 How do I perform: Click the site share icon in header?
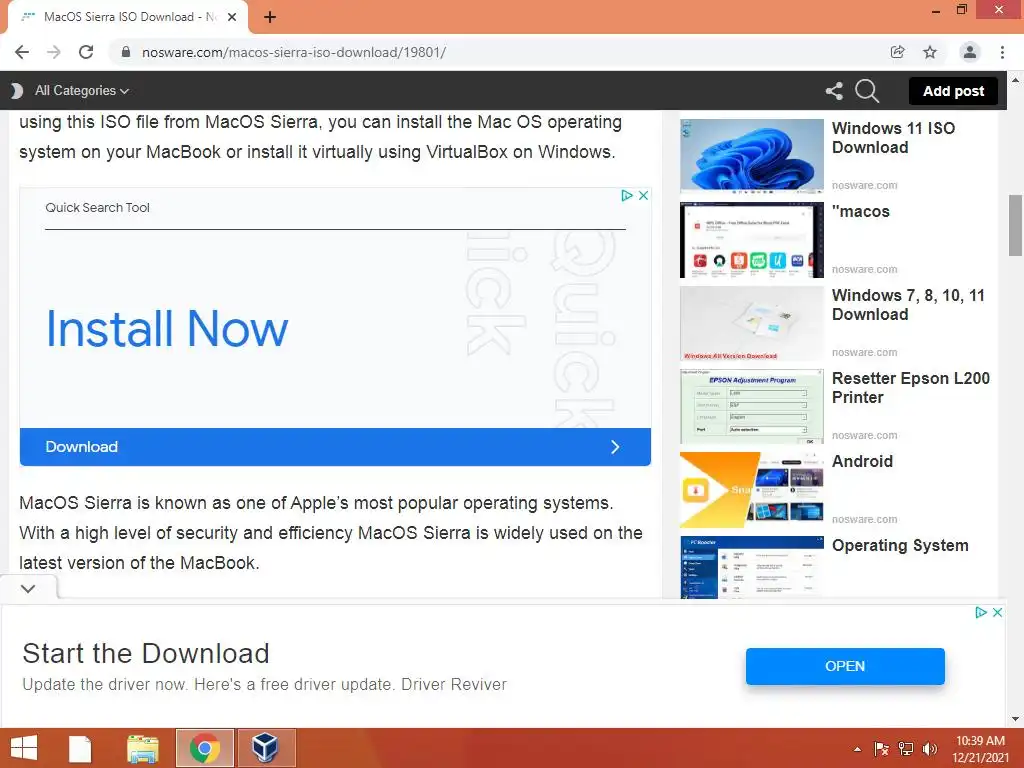click(834, 91)
